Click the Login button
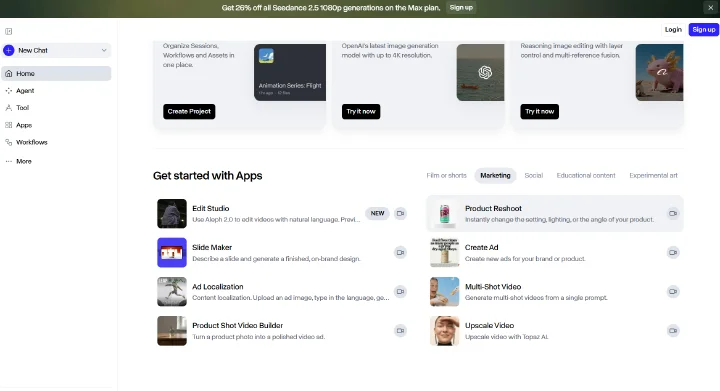The image size is (720, 391). (673, 29)
